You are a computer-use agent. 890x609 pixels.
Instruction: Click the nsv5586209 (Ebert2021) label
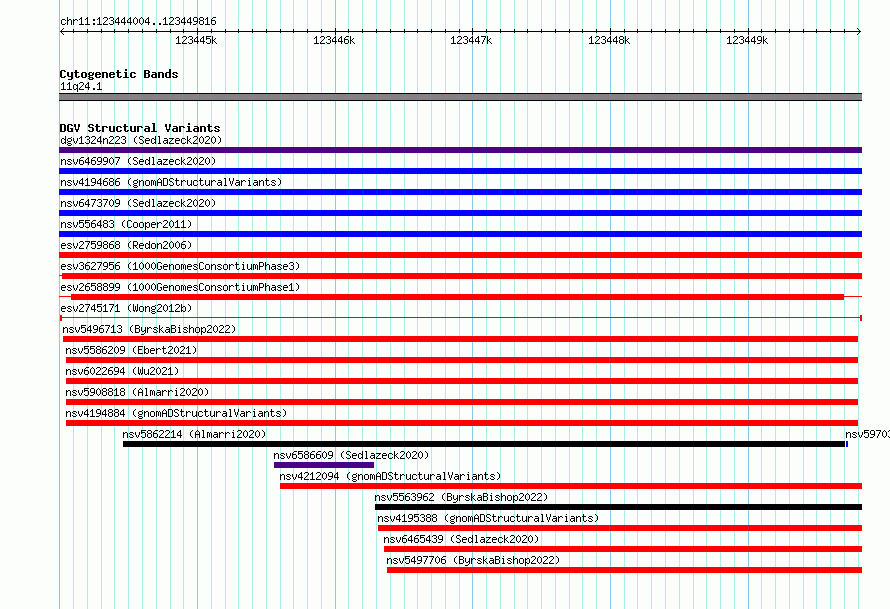coord(131,350)
